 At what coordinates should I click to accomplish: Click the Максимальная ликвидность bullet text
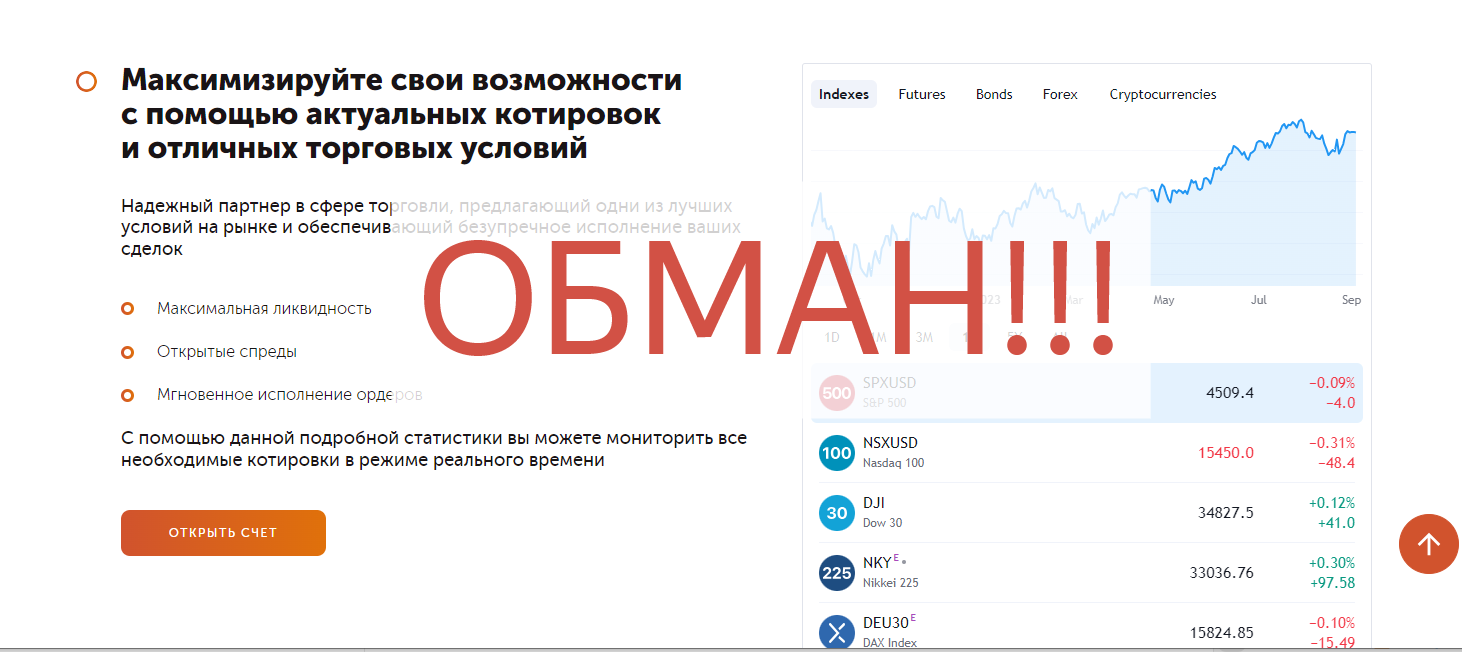click(x=264, y=308)
